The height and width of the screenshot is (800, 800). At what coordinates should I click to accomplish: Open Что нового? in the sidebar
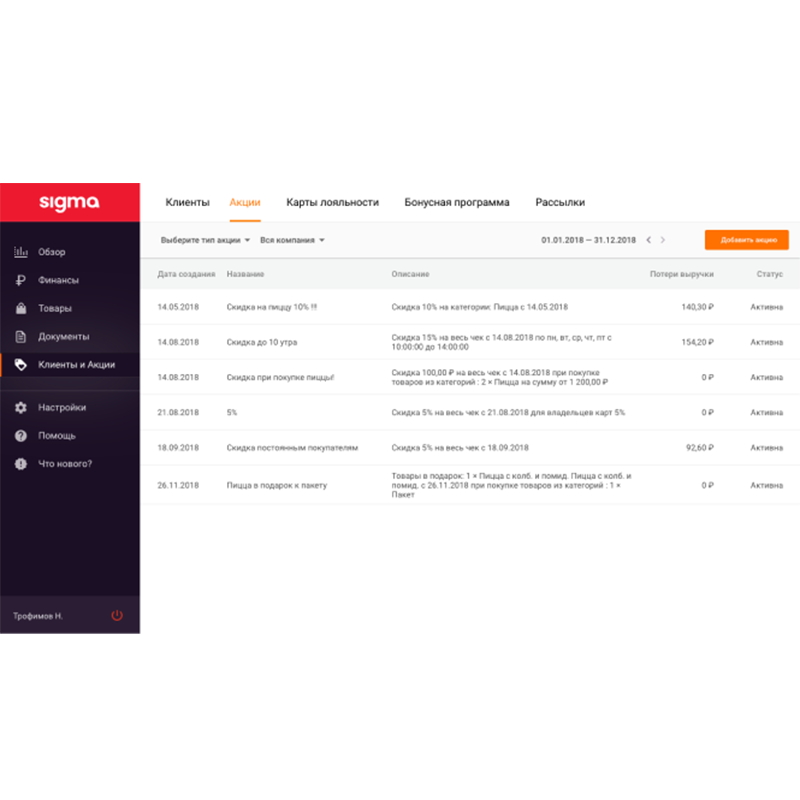[70, 464]
